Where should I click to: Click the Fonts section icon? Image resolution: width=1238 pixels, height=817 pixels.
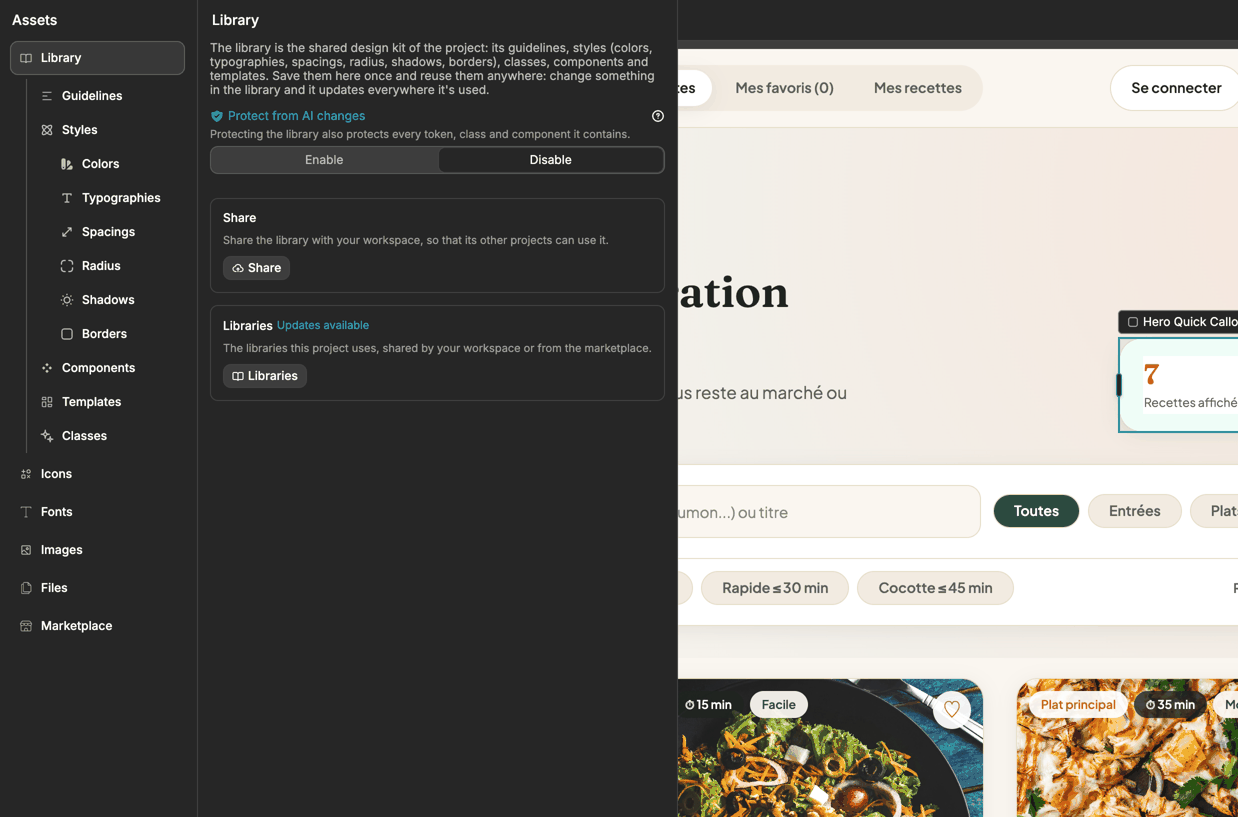pos(26,512)
